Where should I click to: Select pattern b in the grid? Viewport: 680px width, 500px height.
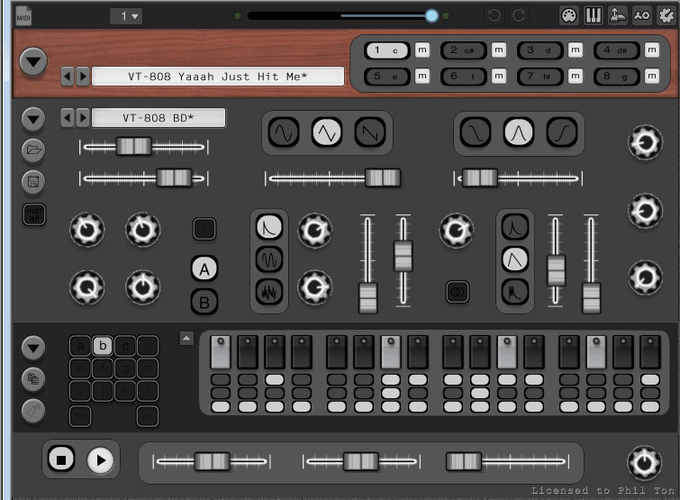(x=103, y=346)
